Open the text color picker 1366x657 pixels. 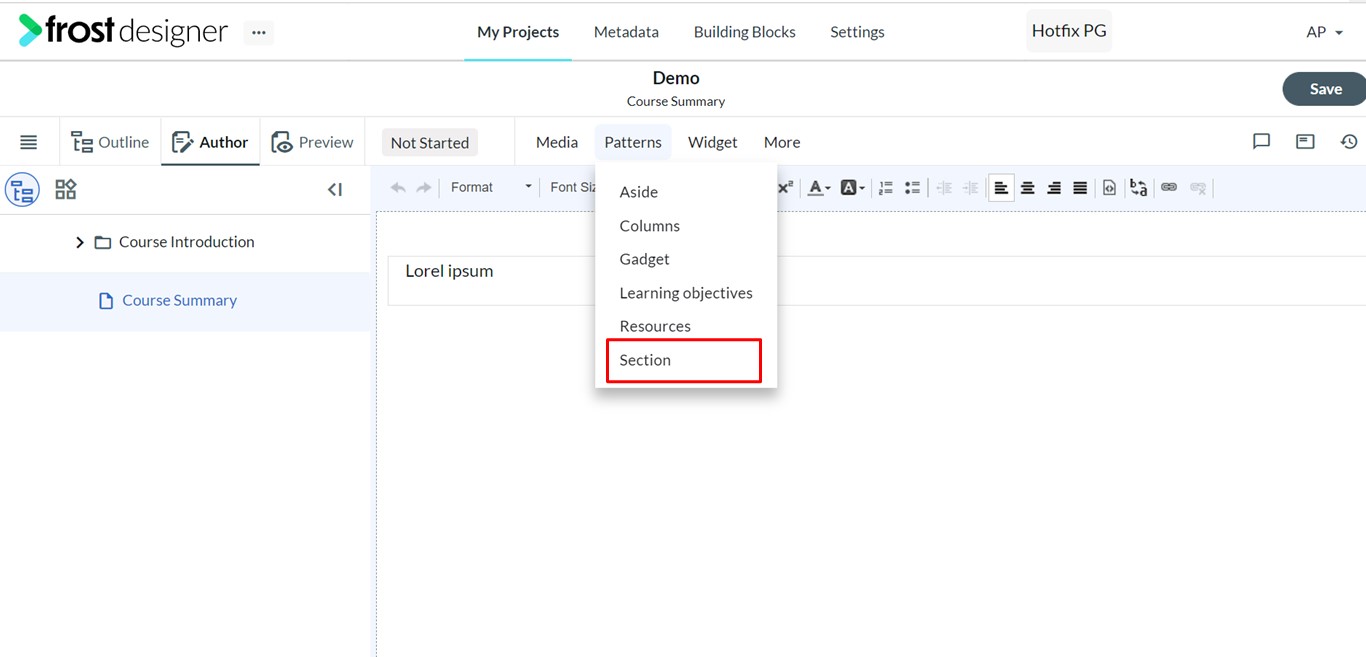click(x=819, y=187)
